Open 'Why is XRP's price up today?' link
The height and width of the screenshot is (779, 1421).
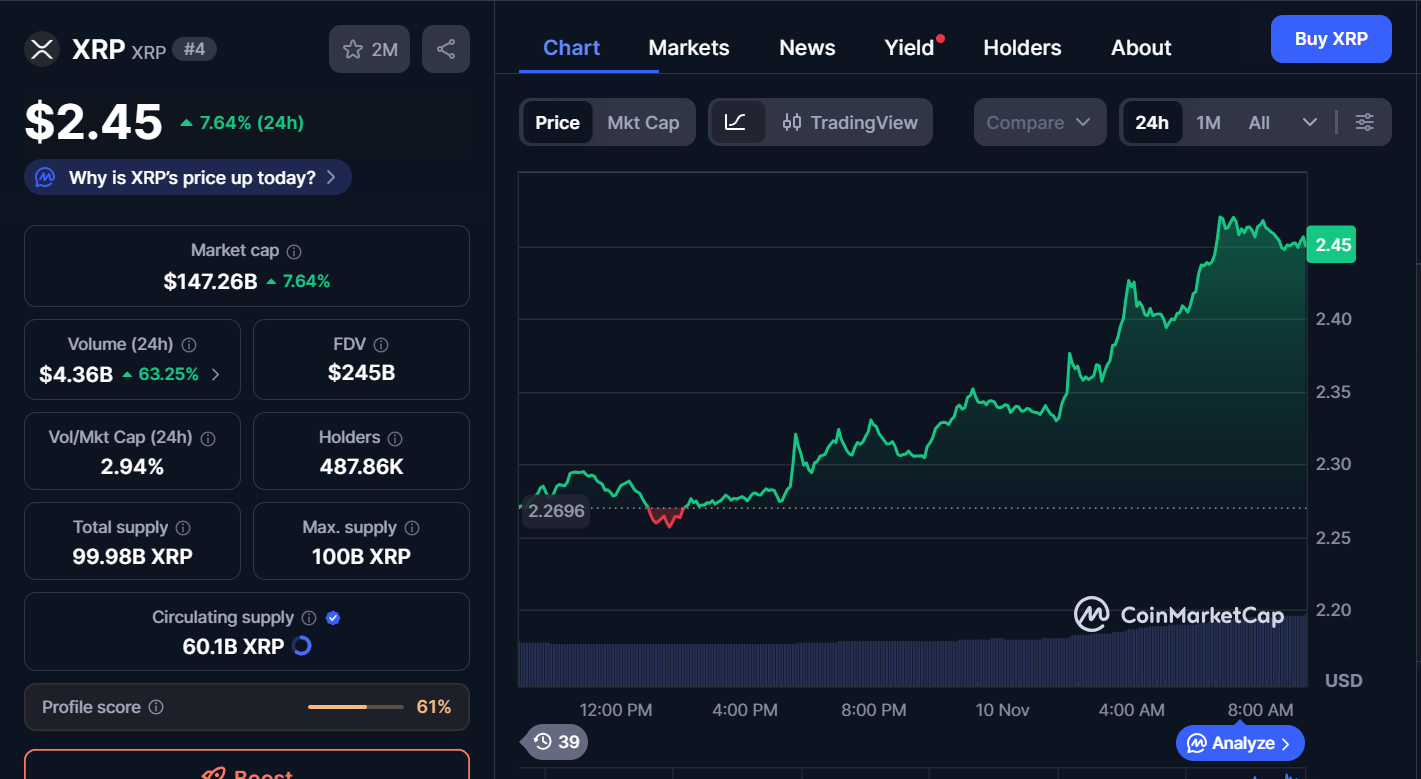click(187, 176)
